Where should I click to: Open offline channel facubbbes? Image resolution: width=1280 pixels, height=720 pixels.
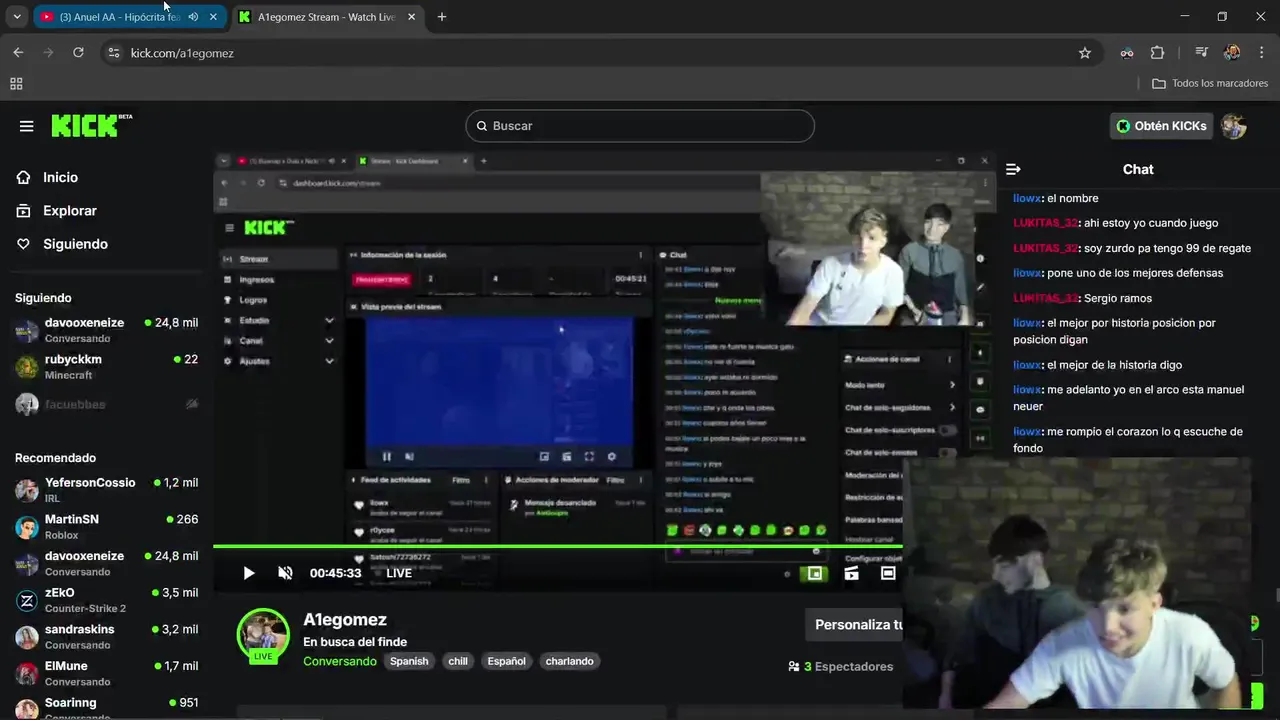(106, 404)
